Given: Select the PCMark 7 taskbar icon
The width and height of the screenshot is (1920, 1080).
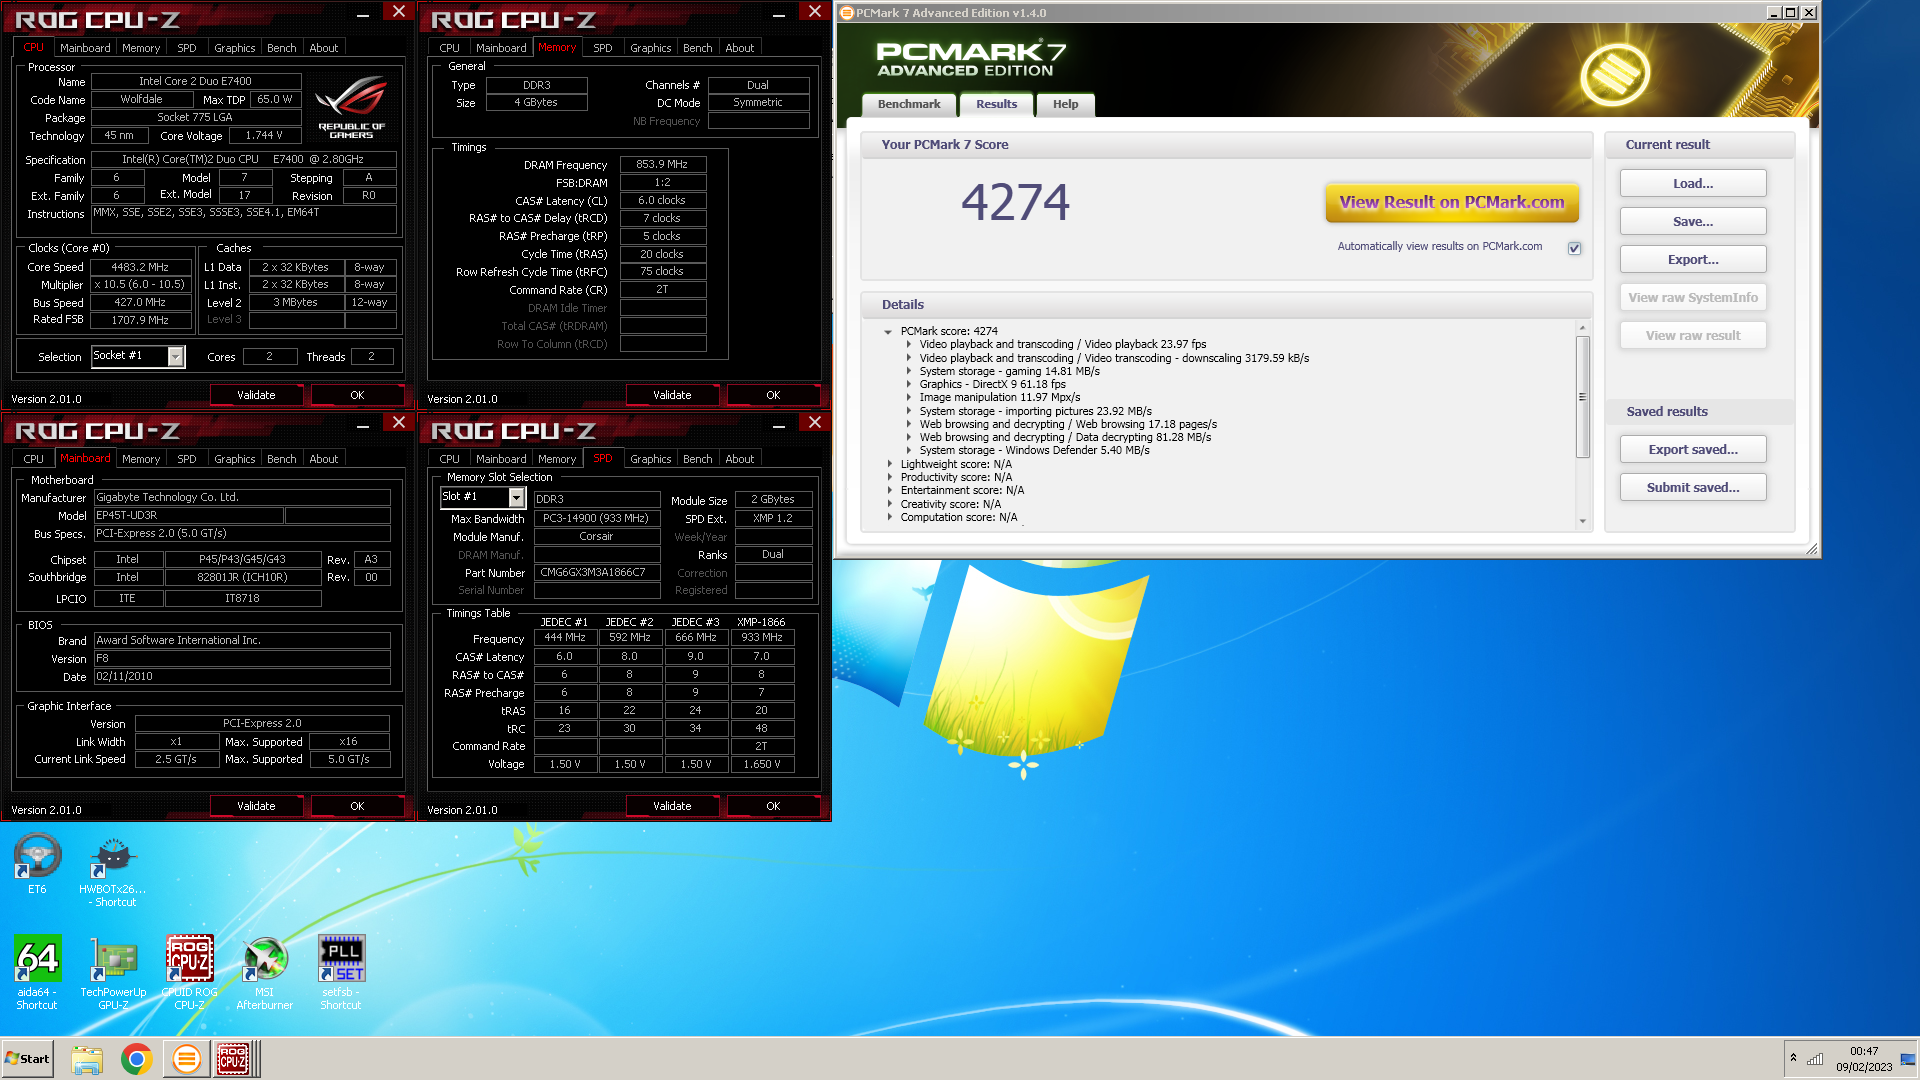Looking at the screenshot, I should 186,1059.
